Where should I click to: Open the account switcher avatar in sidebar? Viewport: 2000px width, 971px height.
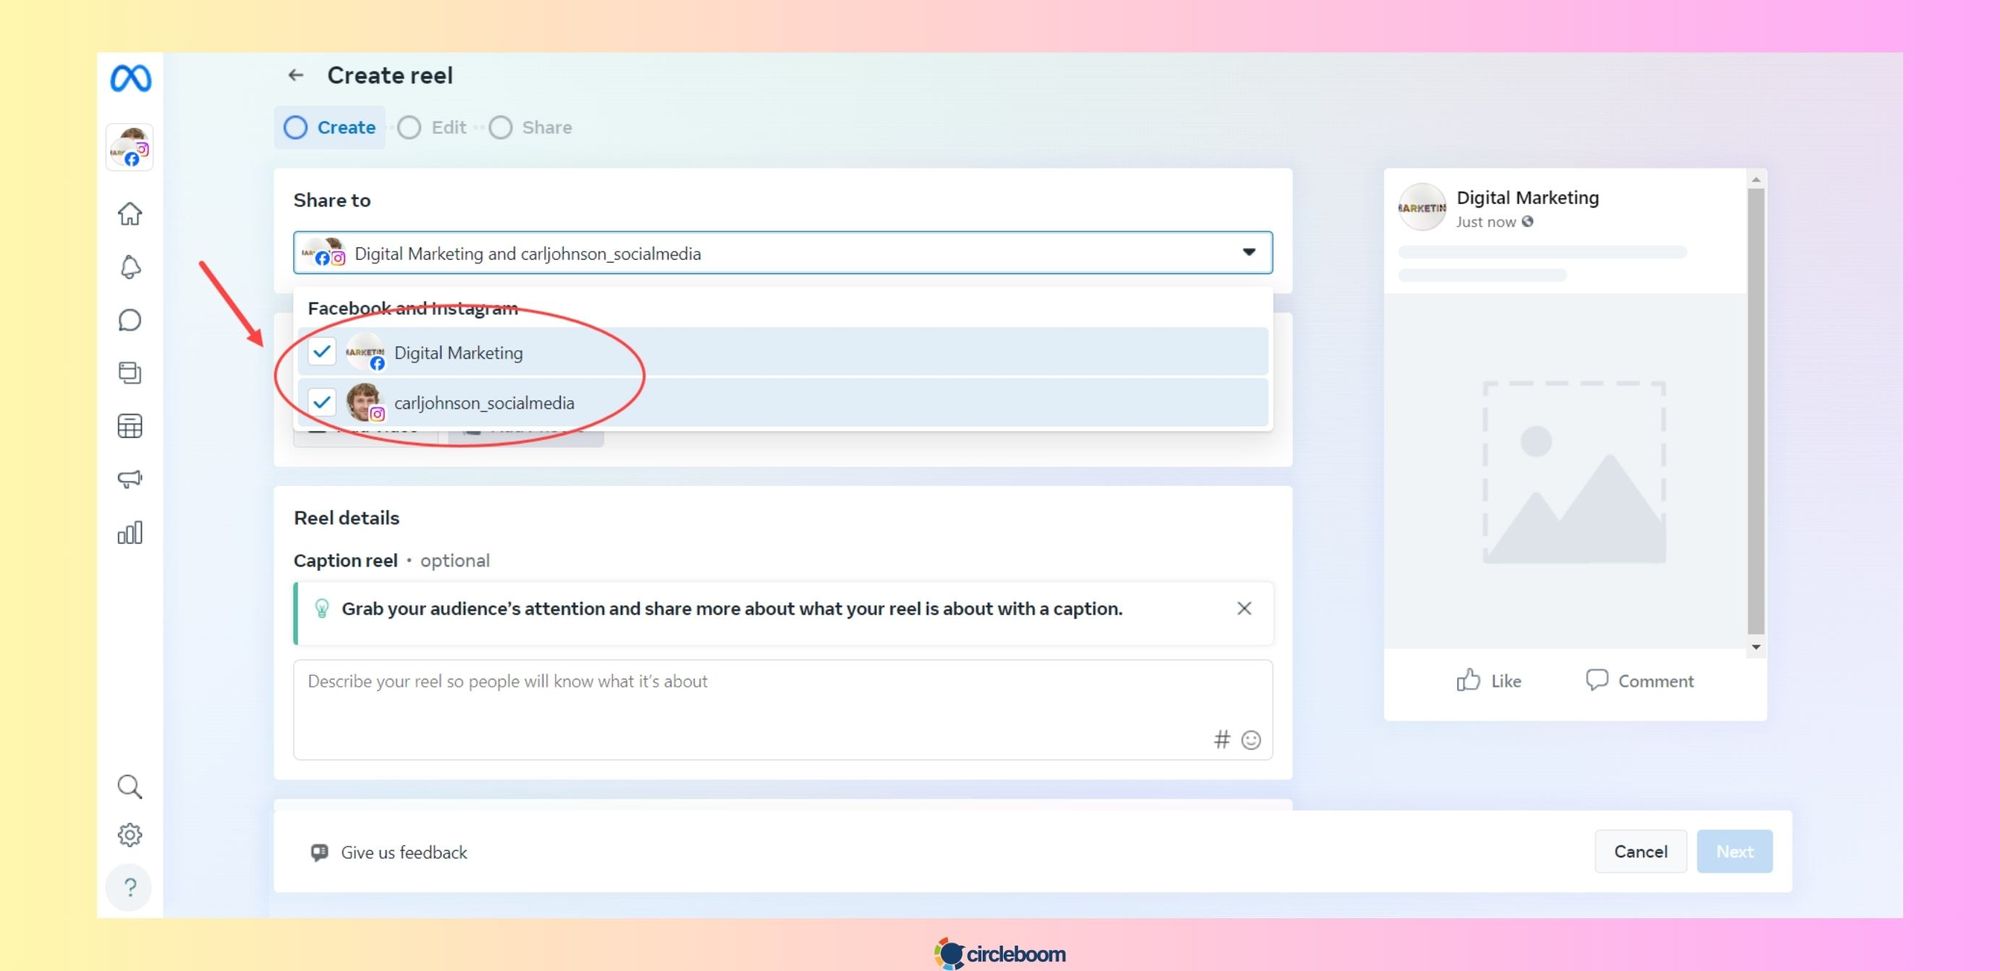tap(130, 147)
